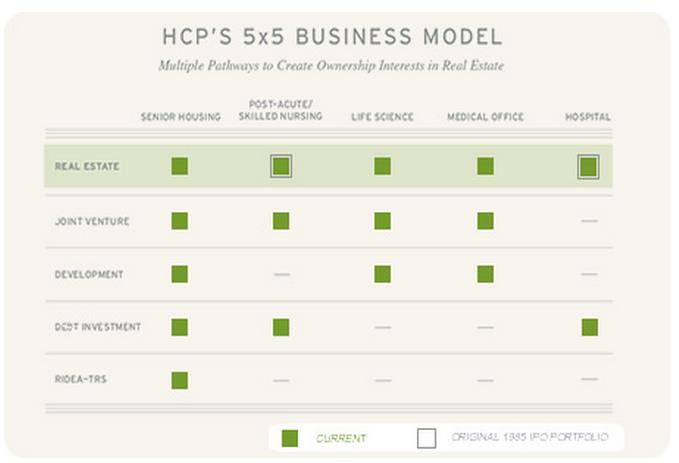Click the Life Science Development green square
The image size is (679, 463).
[x=383, y=274]
